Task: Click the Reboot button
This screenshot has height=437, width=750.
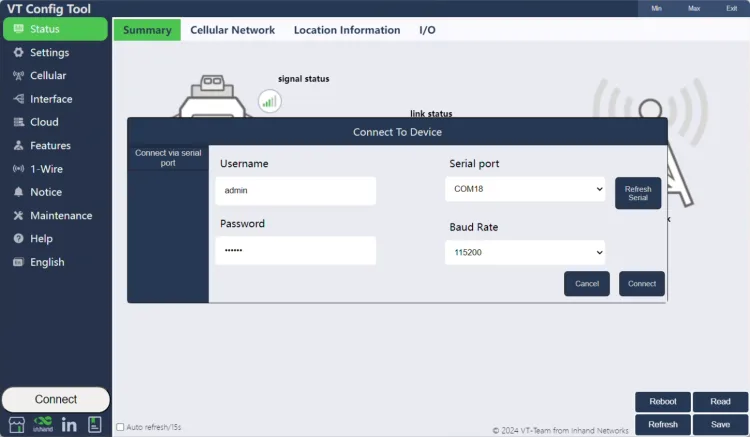Action: pyautogui.click(x=663, y=402)
